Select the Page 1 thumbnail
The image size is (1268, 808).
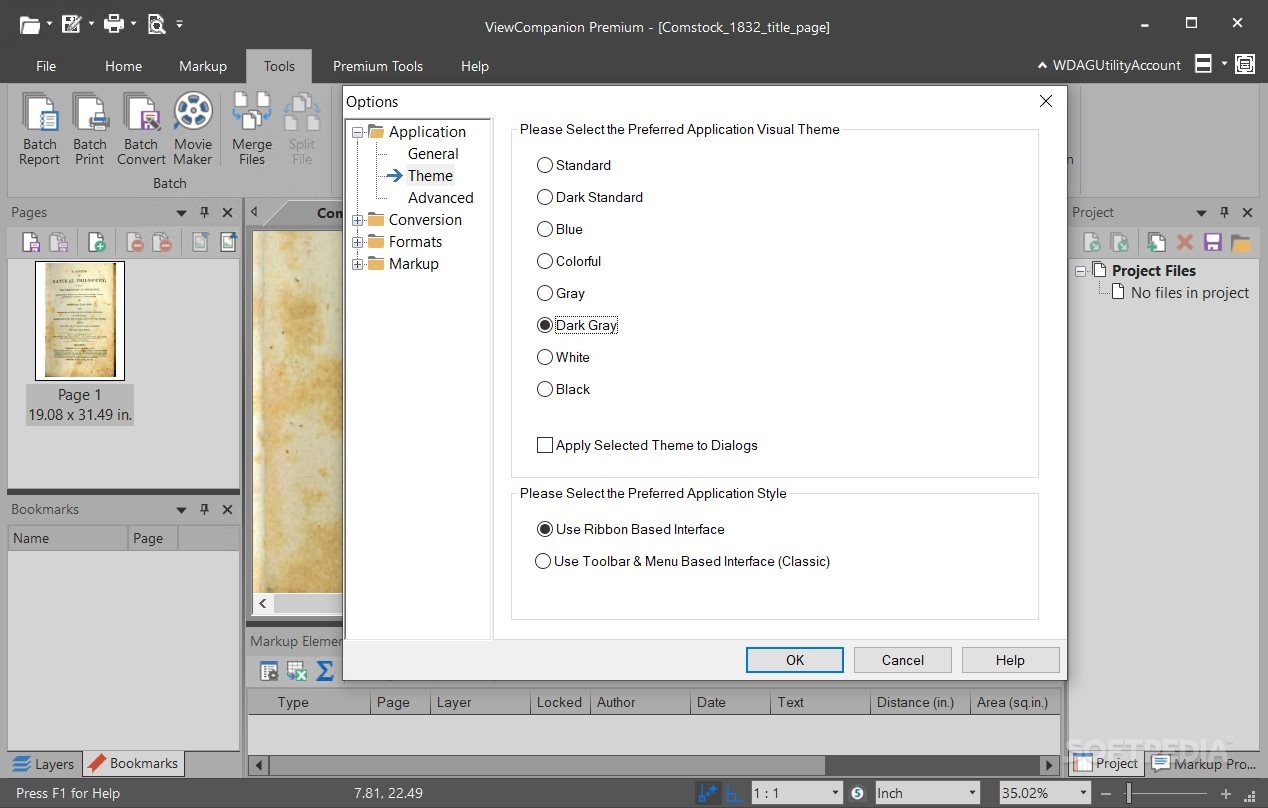point(80,321)
